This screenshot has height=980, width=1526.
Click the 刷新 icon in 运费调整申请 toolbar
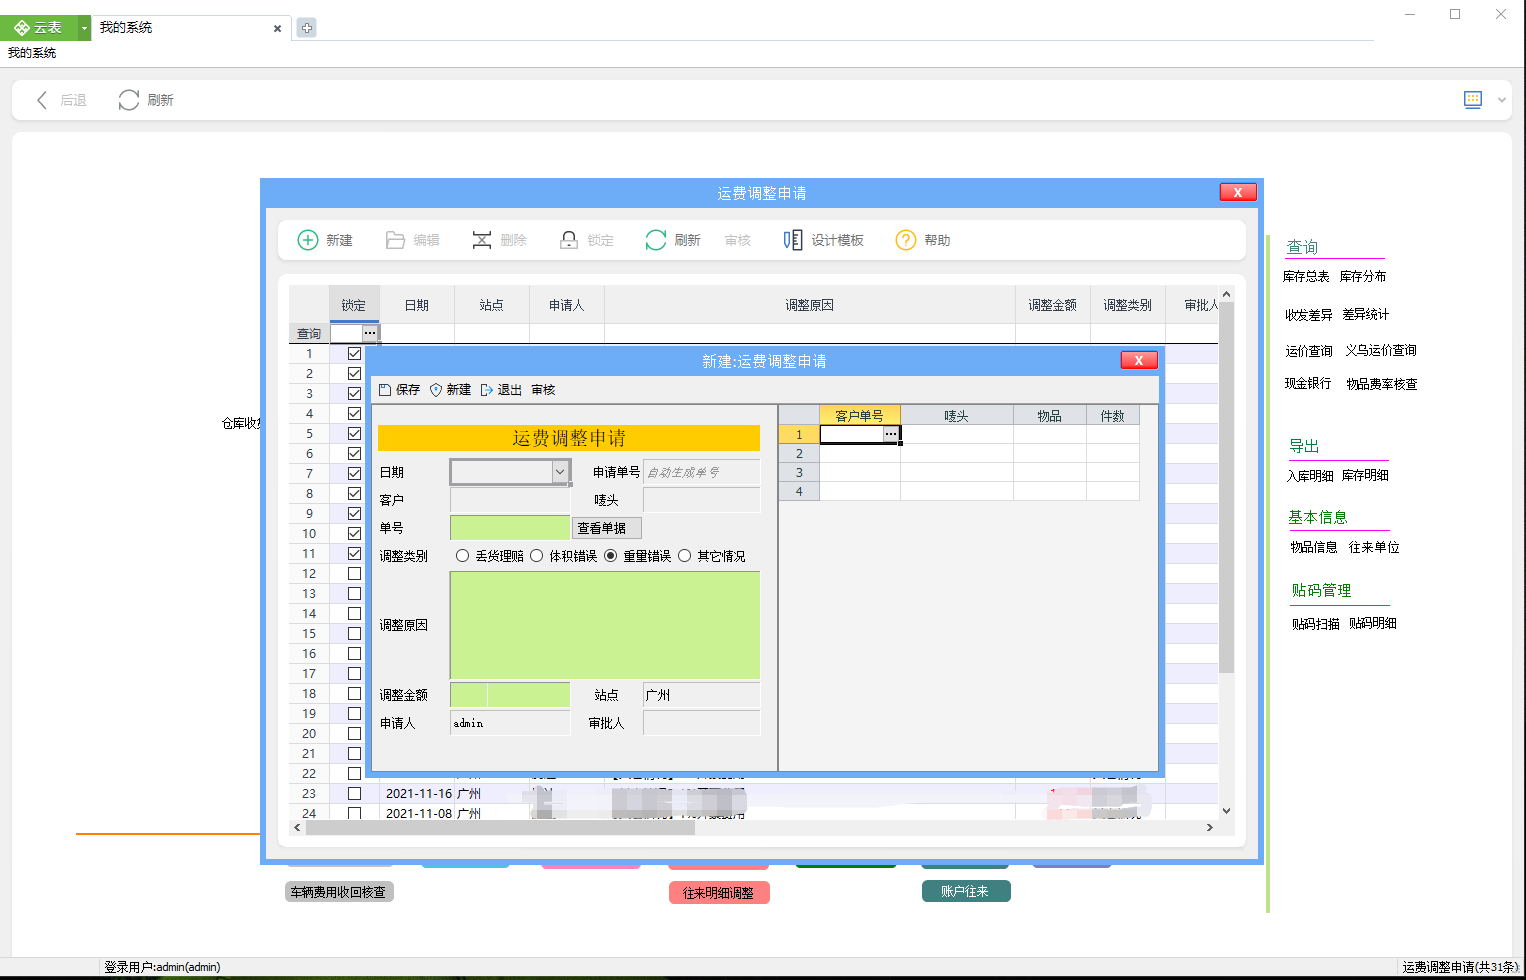pyautogui.click(x=656, y=240)
